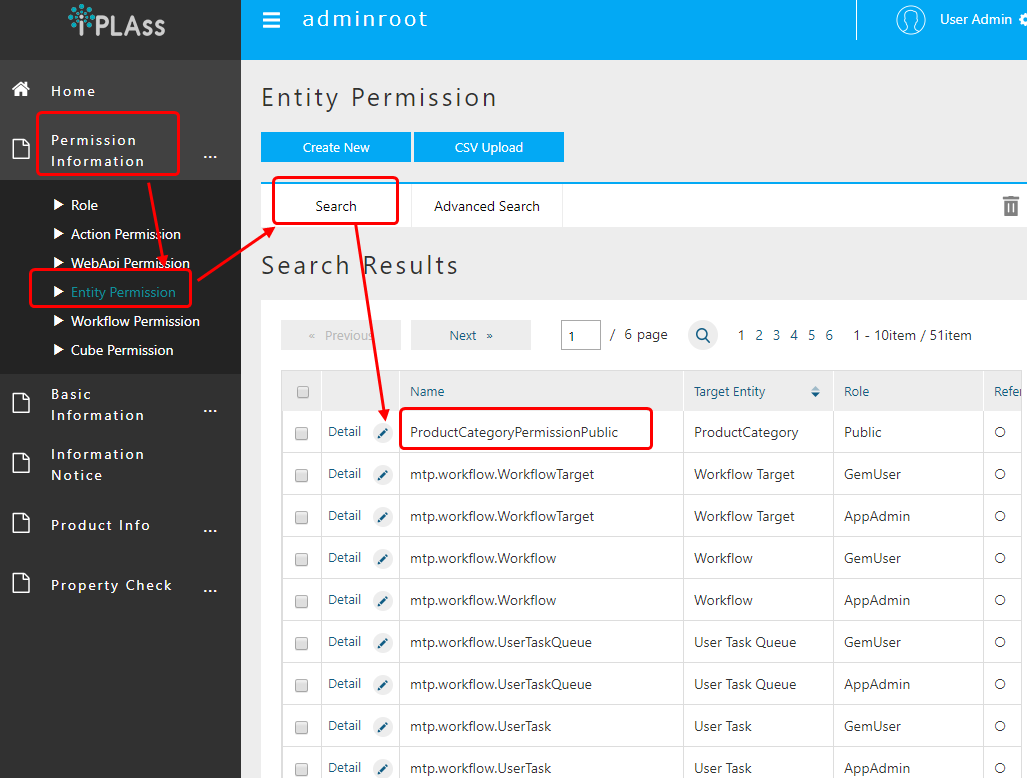The height and width of the screenshot is (778, 1027).
Task: Check the WorkflowTarget GemUser row checkbox
Action: [301, 475]
